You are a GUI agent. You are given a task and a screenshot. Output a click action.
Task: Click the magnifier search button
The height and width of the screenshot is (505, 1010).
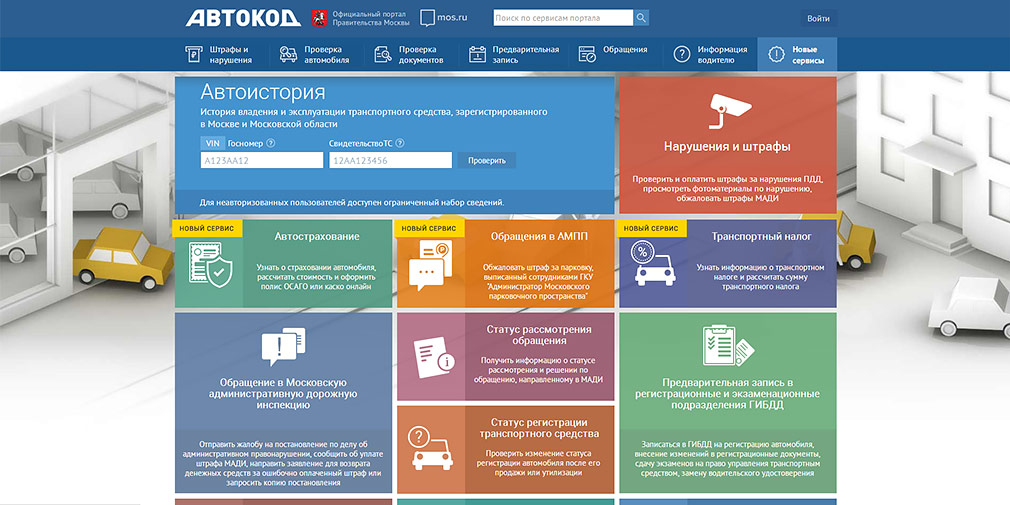641,18
